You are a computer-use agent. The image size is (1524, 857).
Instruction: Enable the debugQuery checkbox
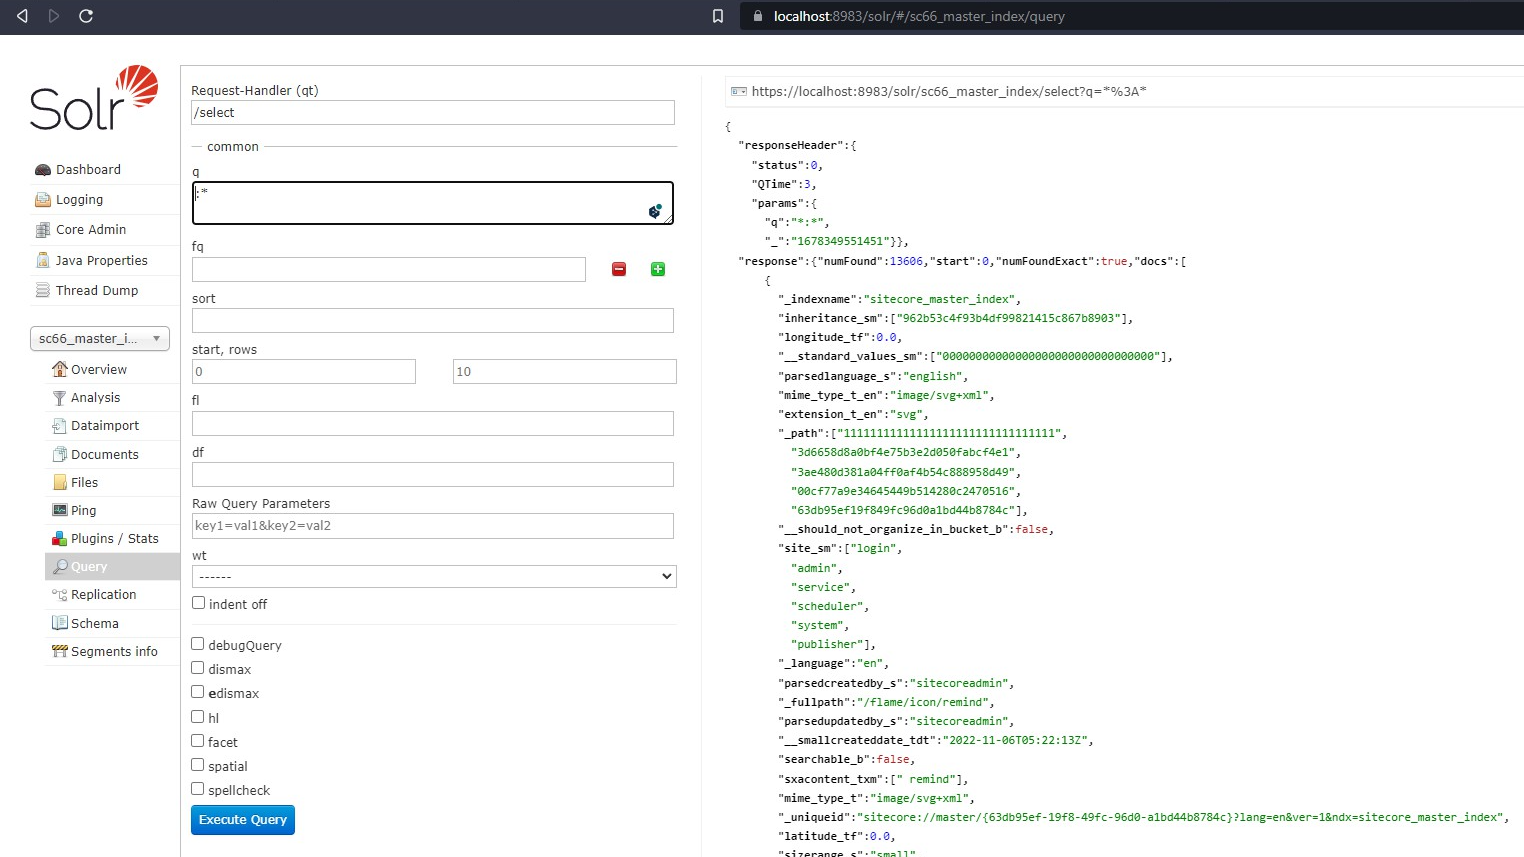(x=197, y=644)
